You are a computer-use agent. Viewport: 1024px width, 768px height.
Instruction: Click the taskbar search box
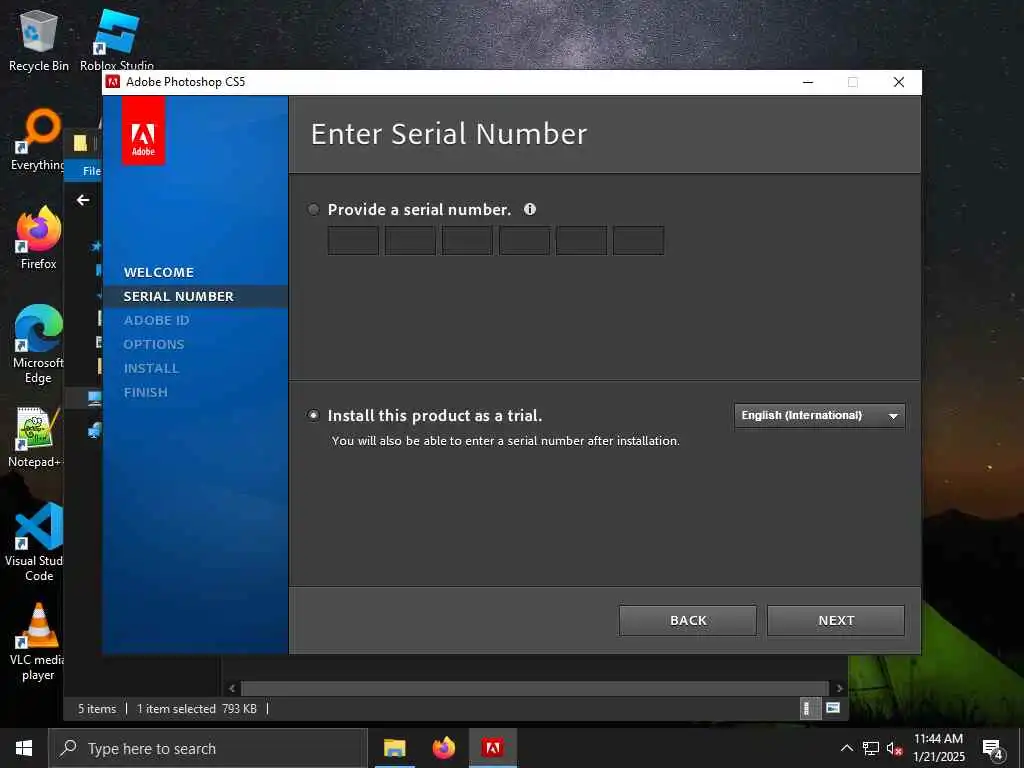coord(208,748)
